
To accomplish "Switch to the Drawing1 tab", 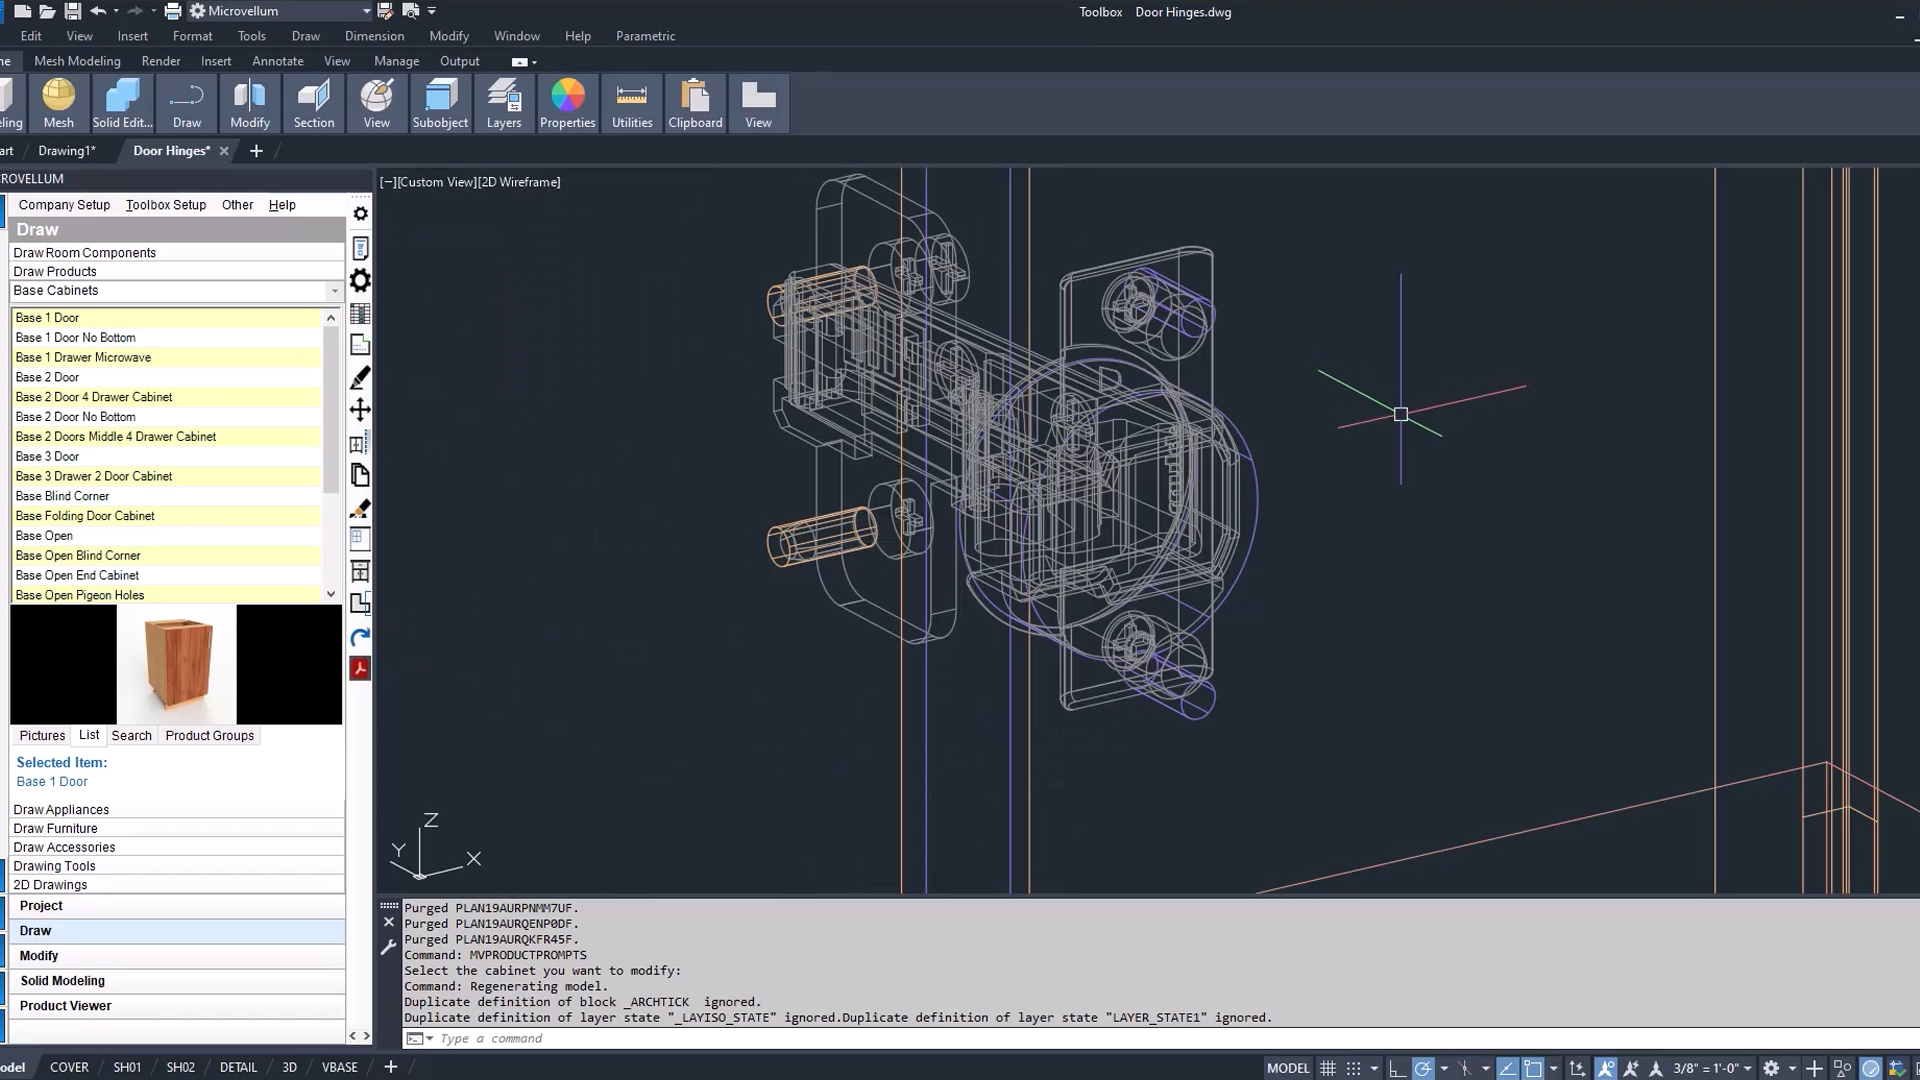I will tap(67, 150).
